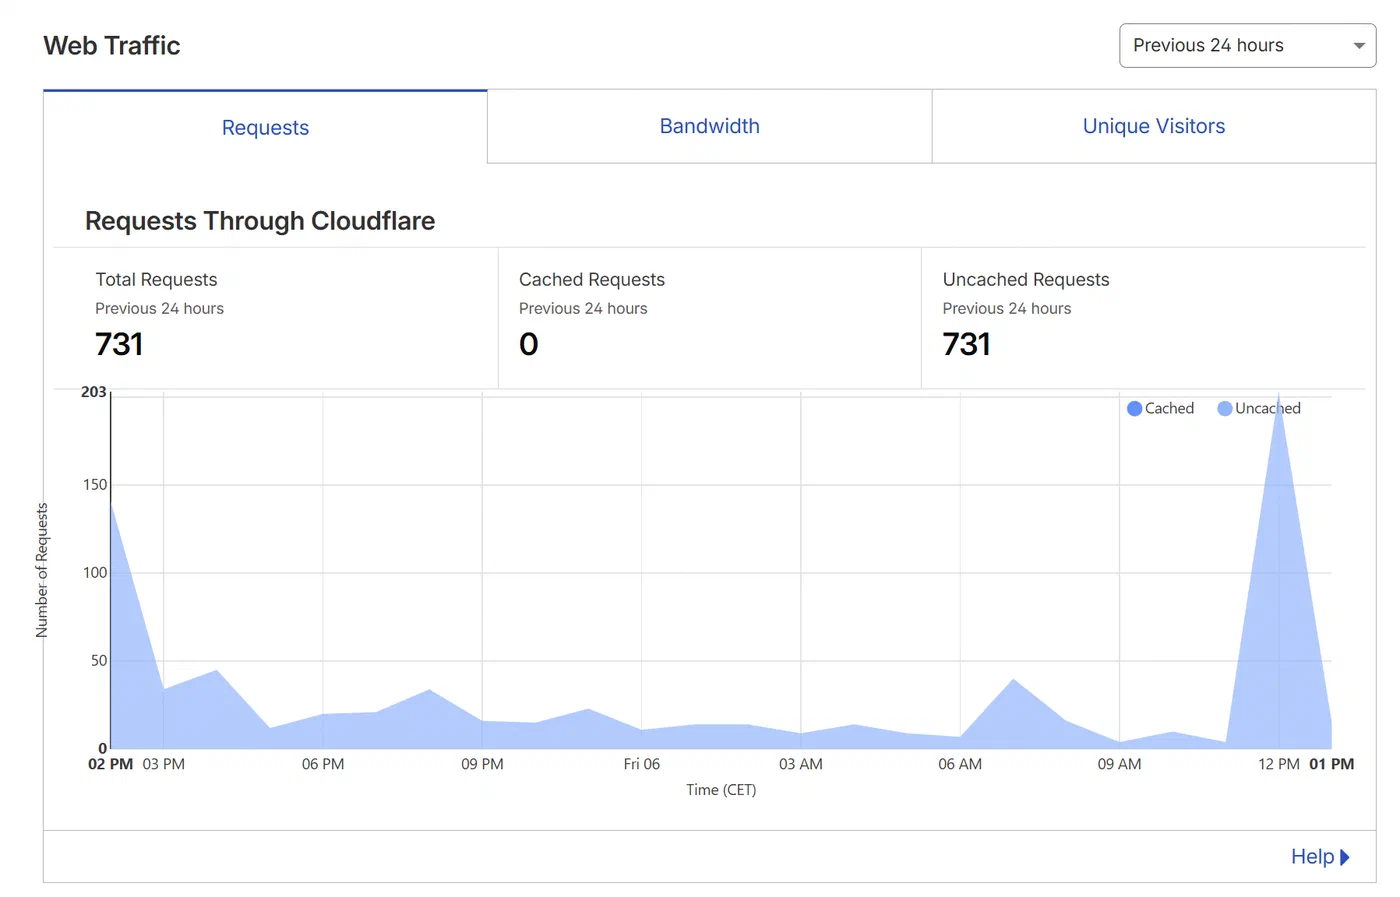Click the Requests Through Cloudflare title
Screen dimensions: 1400x897
coord(260,221)
